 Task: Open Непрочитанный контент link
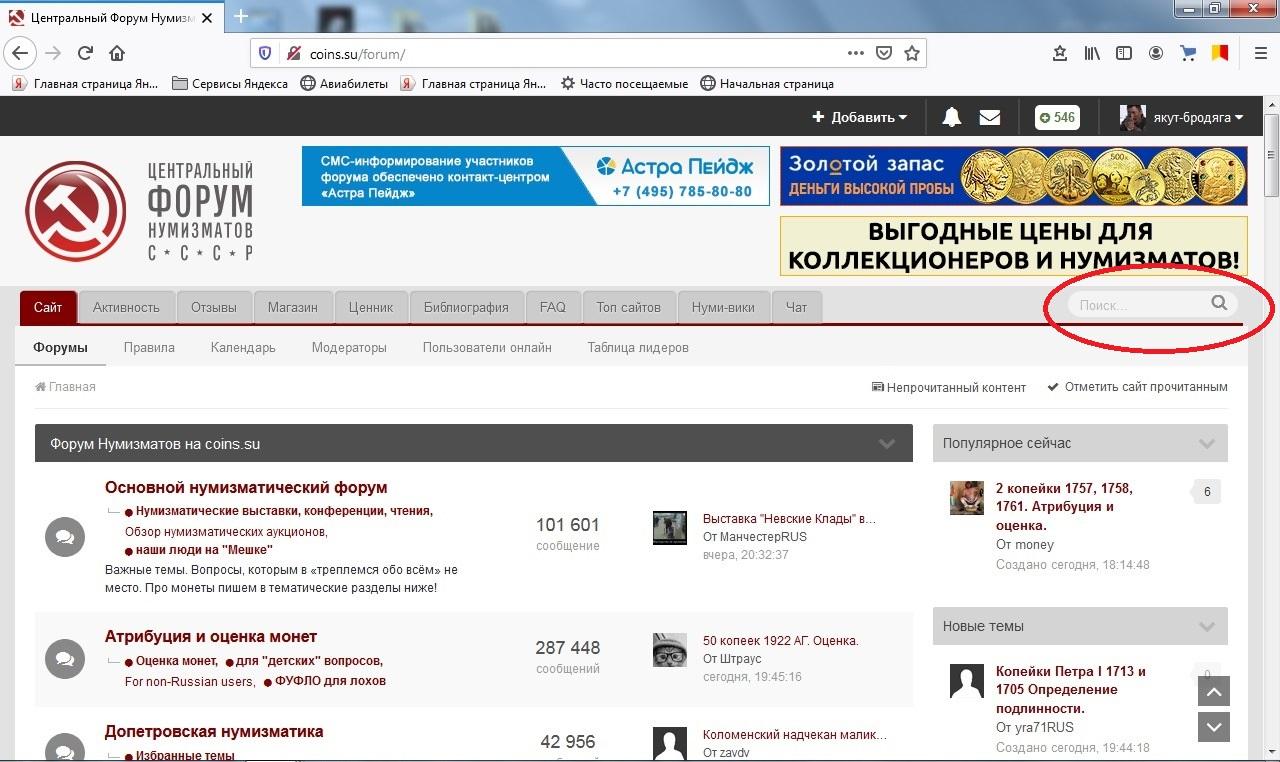coord(949,387)
